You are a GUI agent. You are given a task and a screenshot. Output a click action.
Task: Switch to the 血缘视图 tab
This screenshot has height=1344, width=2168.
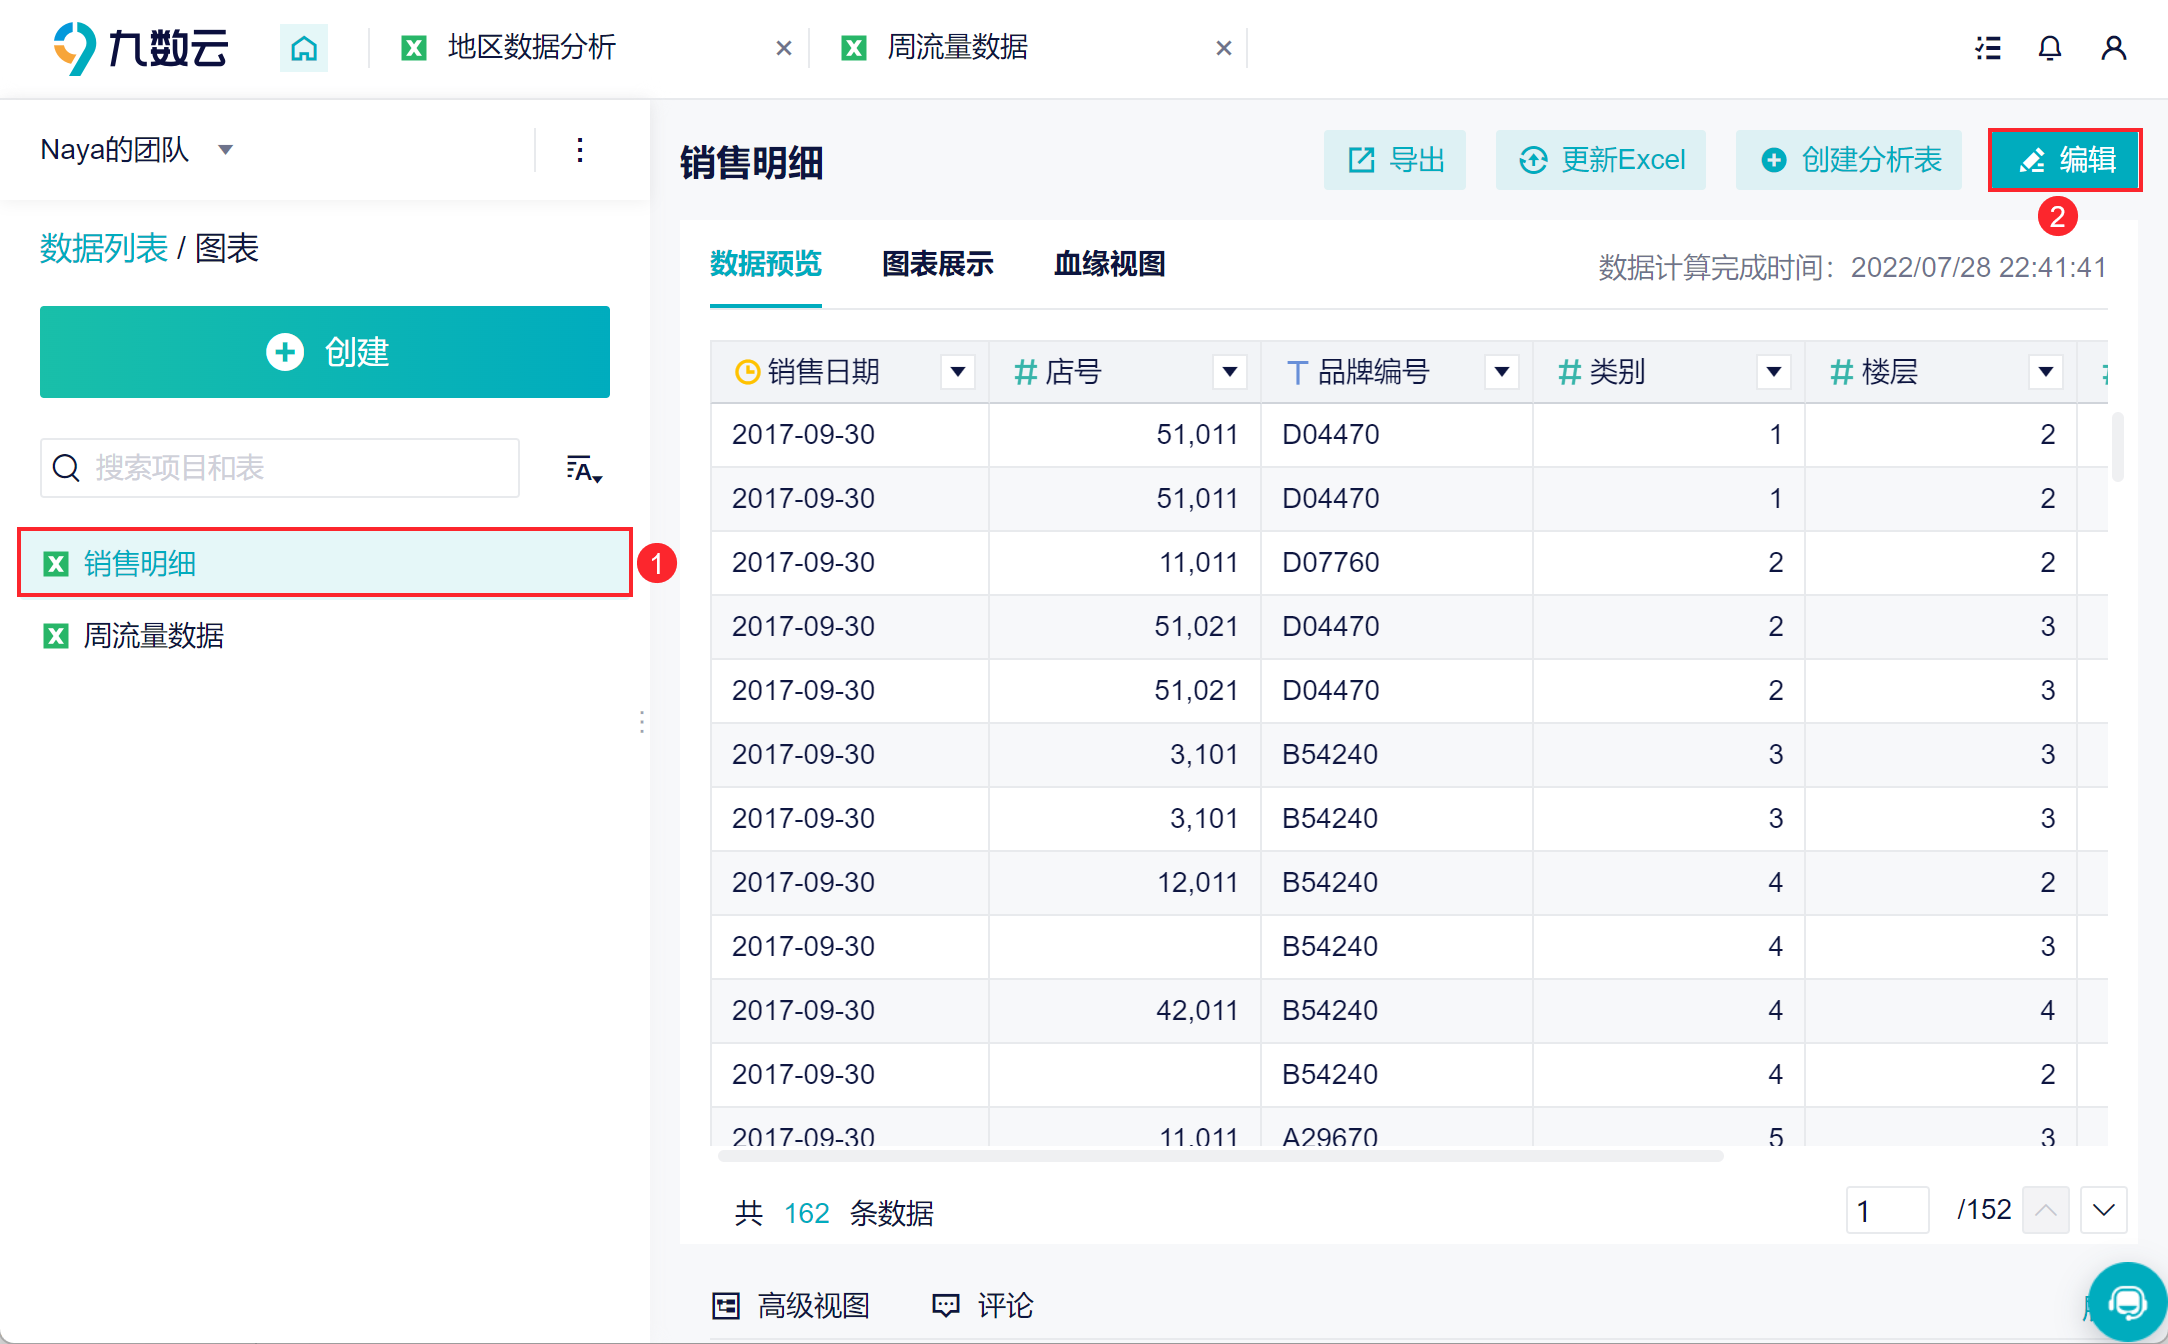tap(1109, 264)
